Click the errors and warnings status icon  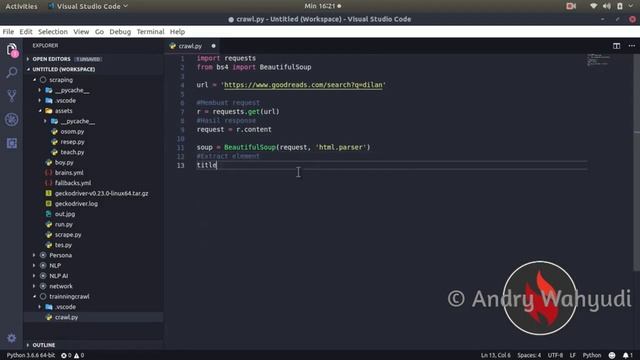tap(73, 356)
